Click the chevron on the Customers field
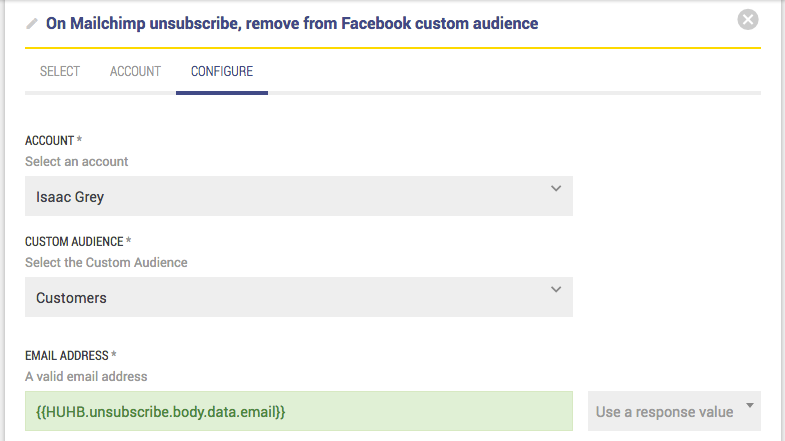The width and height of the screenshot is (785, 441). [x=556, y=290]
